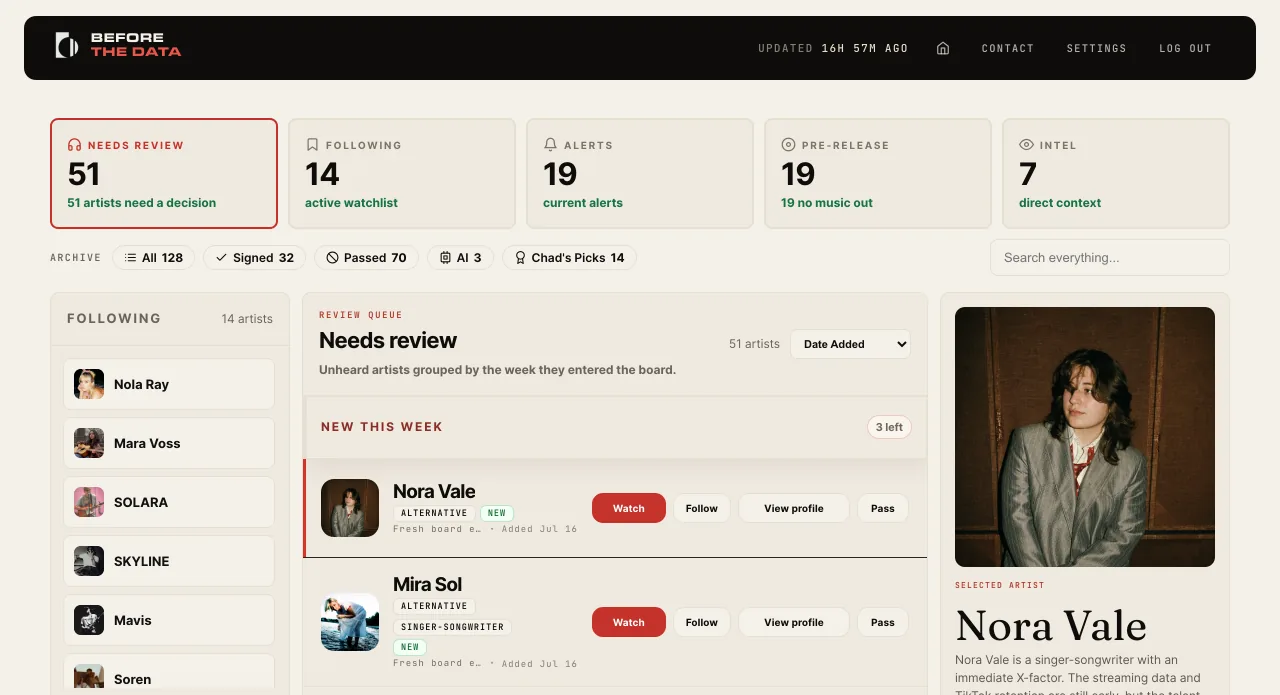Select the Pre-Release stat card
Viewport: 1280px width, 695px height.
click(x=878, y=174)
